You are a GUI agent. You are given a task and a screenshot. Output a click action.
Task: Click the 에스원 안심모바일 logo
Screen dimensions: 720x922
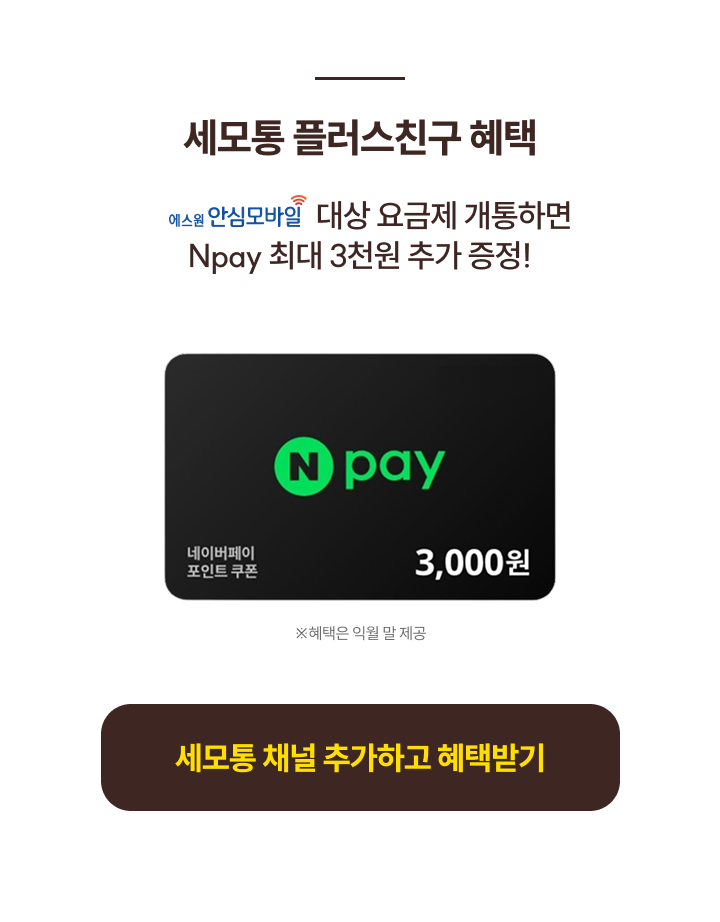coord(237,212)
